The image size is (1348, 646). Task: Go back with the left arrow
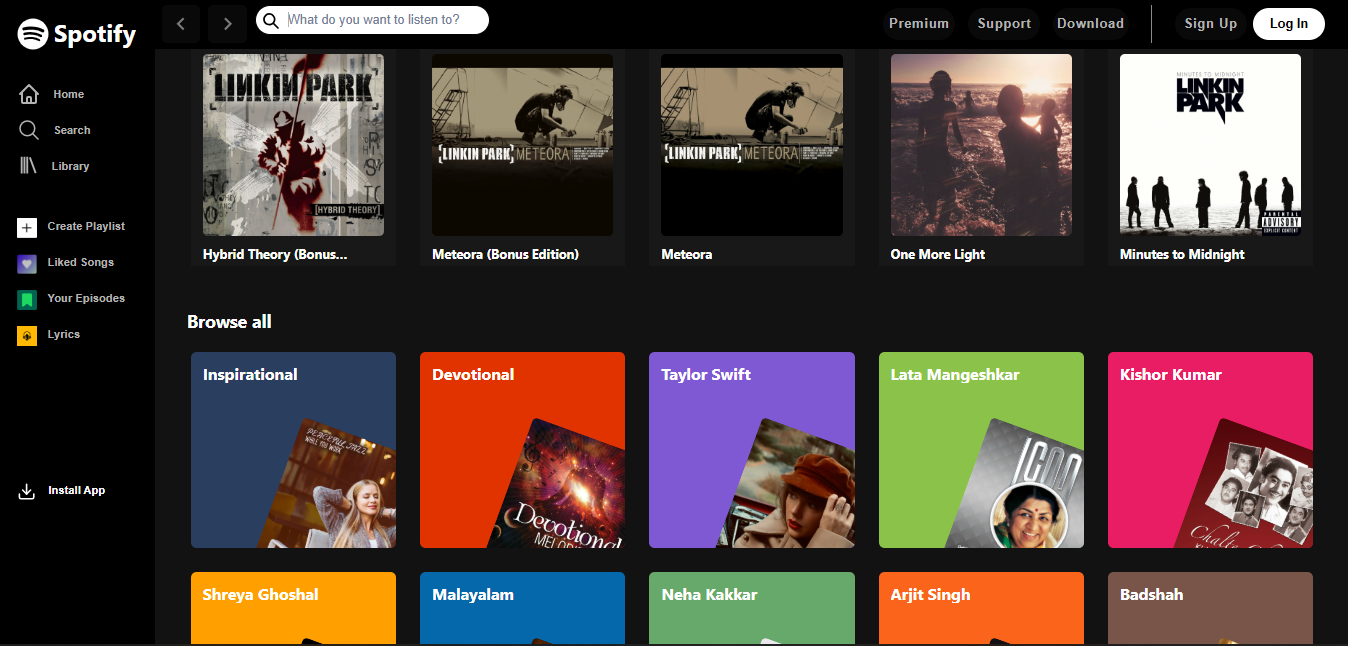(x=180, y=23)
